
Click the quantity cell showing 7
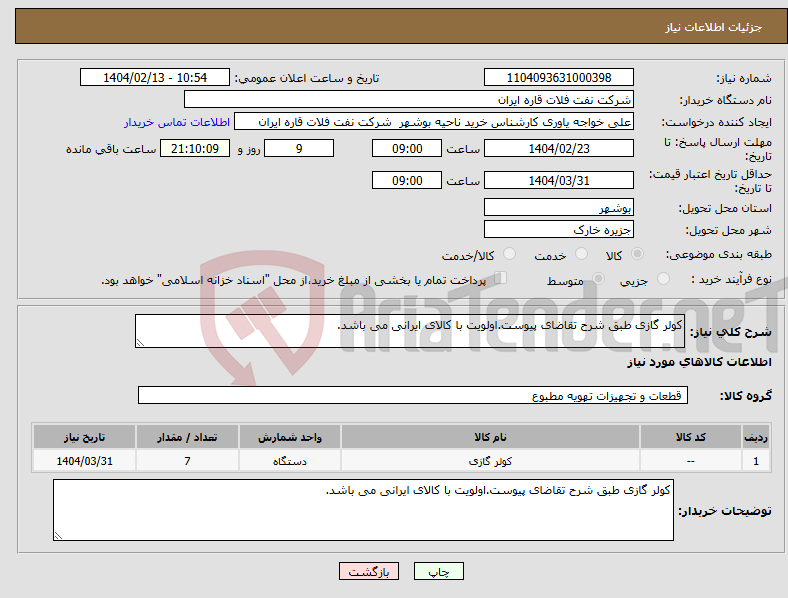187,461
